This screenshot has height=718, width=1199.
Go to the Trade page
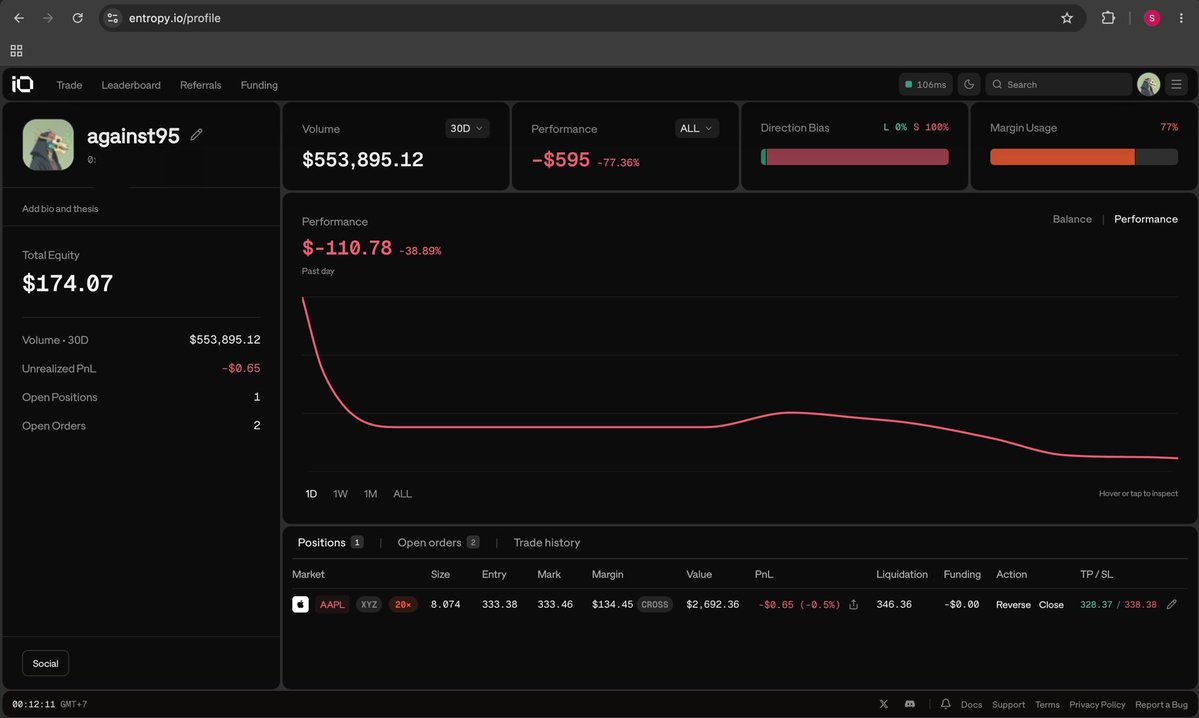point(69,85)
